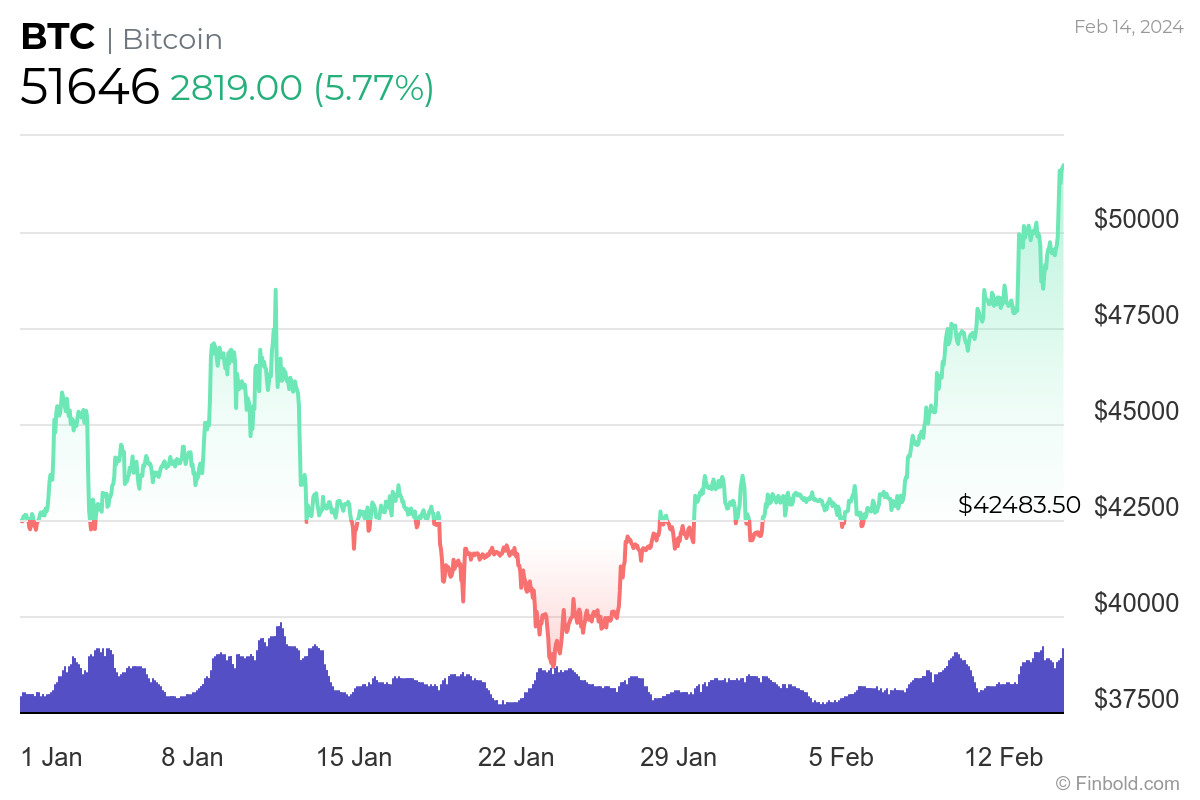1200x800 pixels.
Task: Click the $42483.50 reference price label
Action: pos(1019,505)
